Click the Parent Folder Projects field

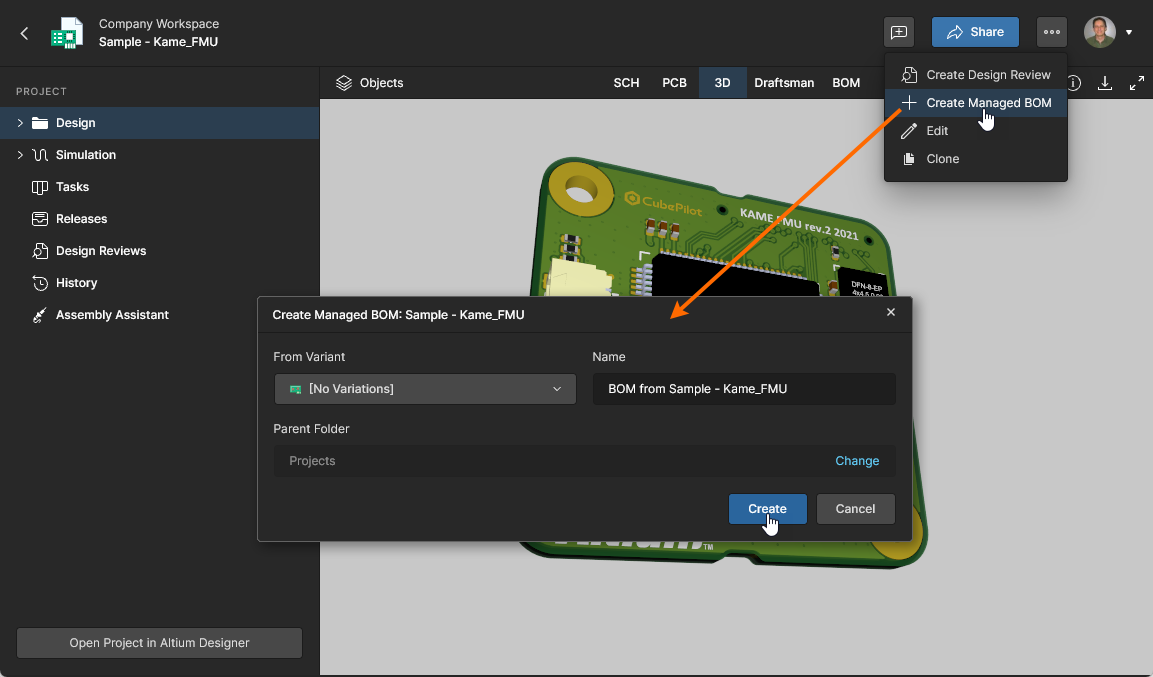pyautogui.click(x=585, y=461)
